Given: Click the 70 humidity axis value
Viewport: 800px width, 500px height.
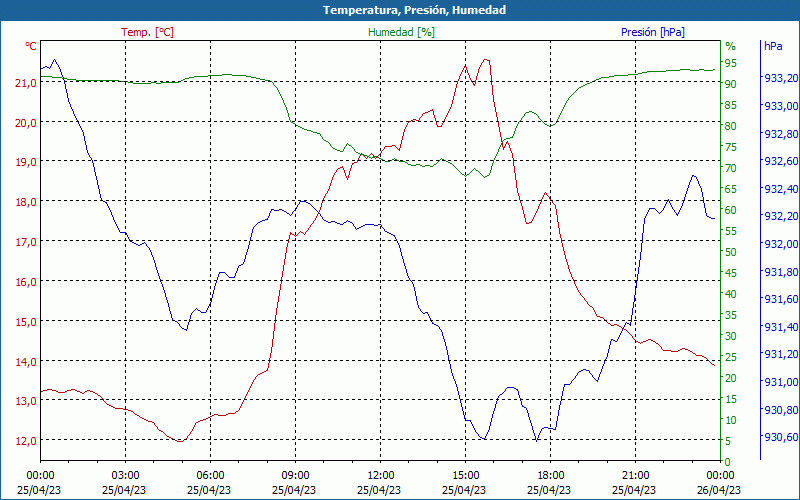Looking at the screenshot, I should [x=731, y=168].
